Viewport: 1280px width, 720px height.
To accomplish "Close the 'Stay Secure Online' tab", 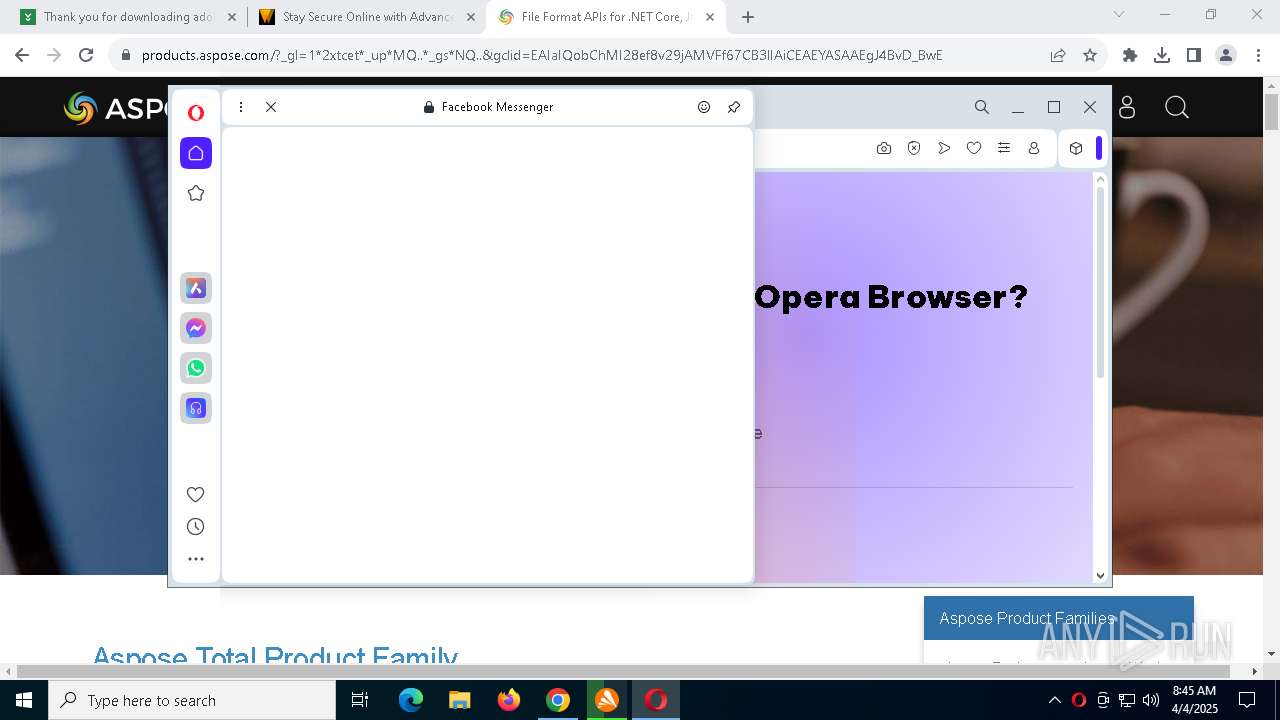I will [471, 17].
